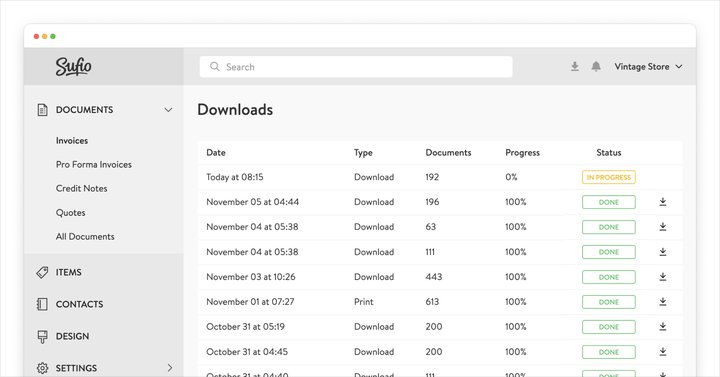
Task: Click the Downloads page heading
Action: click(x=235, y=110)
